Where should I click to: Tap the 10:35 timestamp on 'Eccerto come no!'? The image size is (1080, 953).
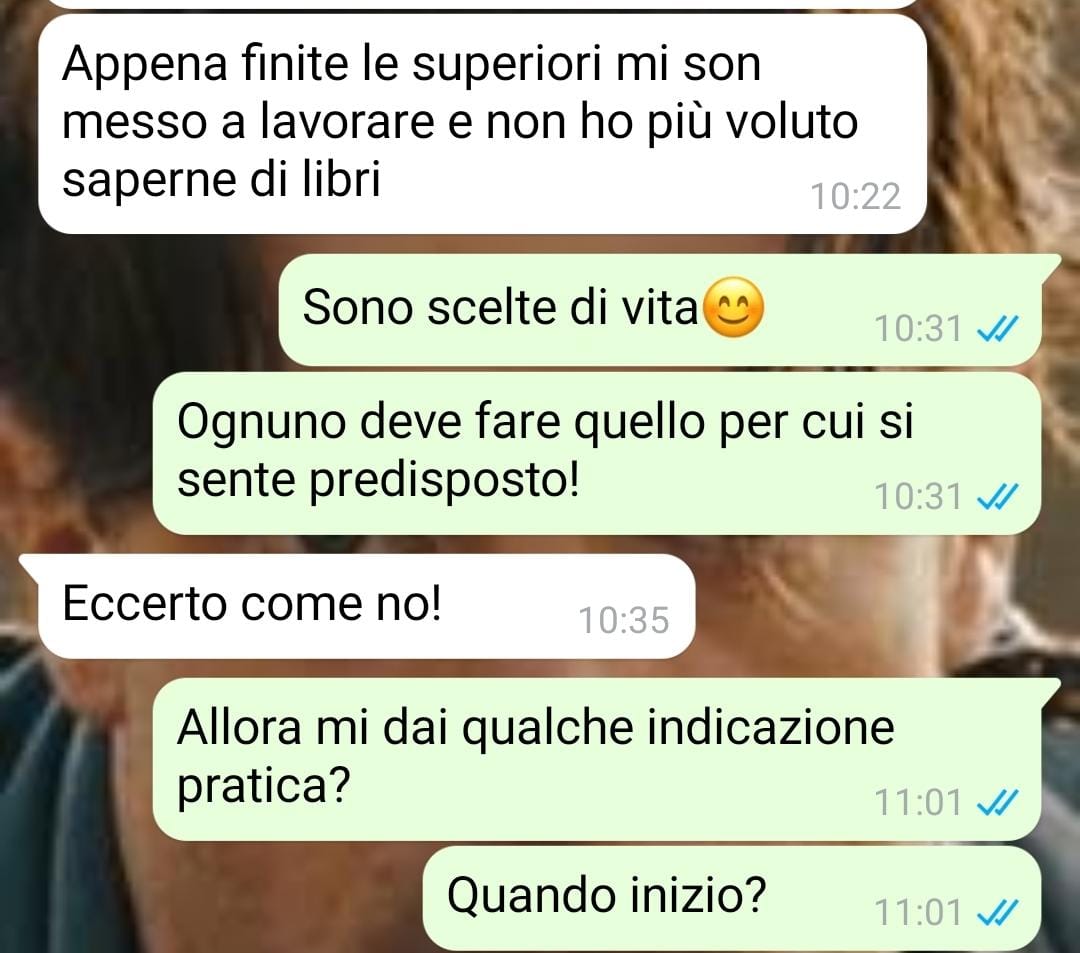(623, 620)
